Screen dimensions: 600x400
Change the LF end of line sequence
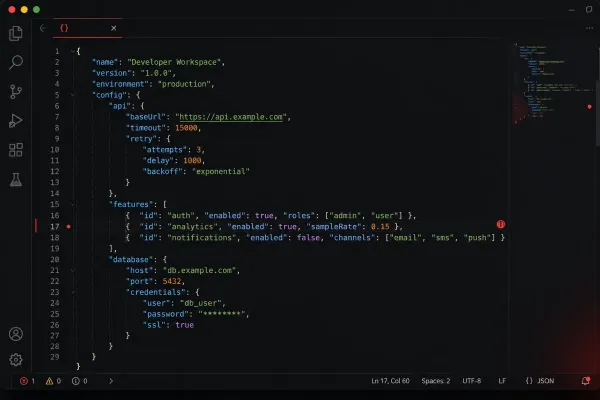(502, 381)
